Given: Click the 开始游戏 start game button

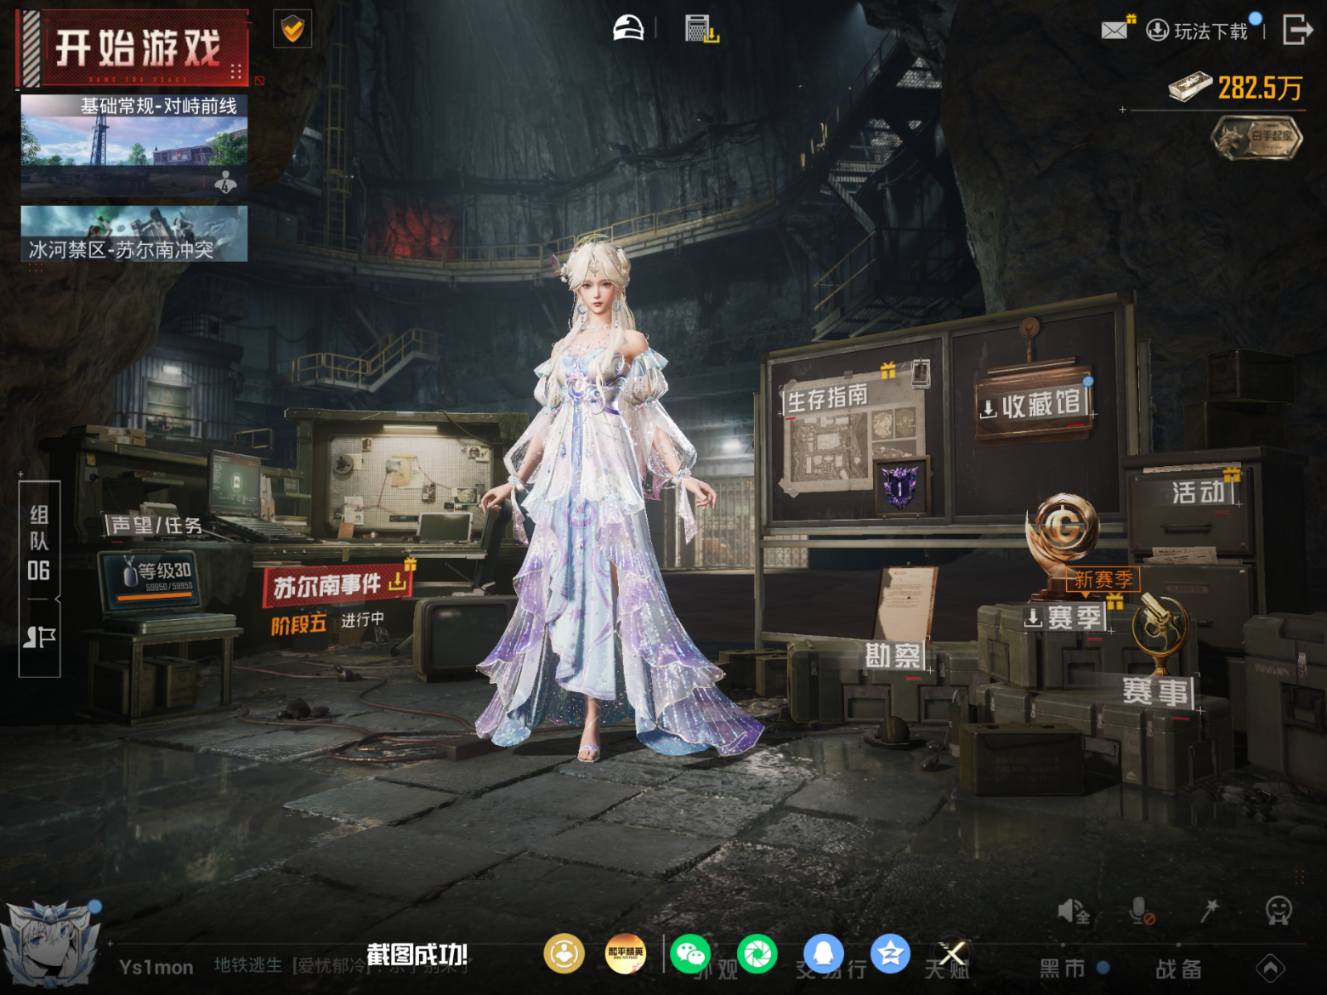Looking at the screenshot, I should (133, 47).
